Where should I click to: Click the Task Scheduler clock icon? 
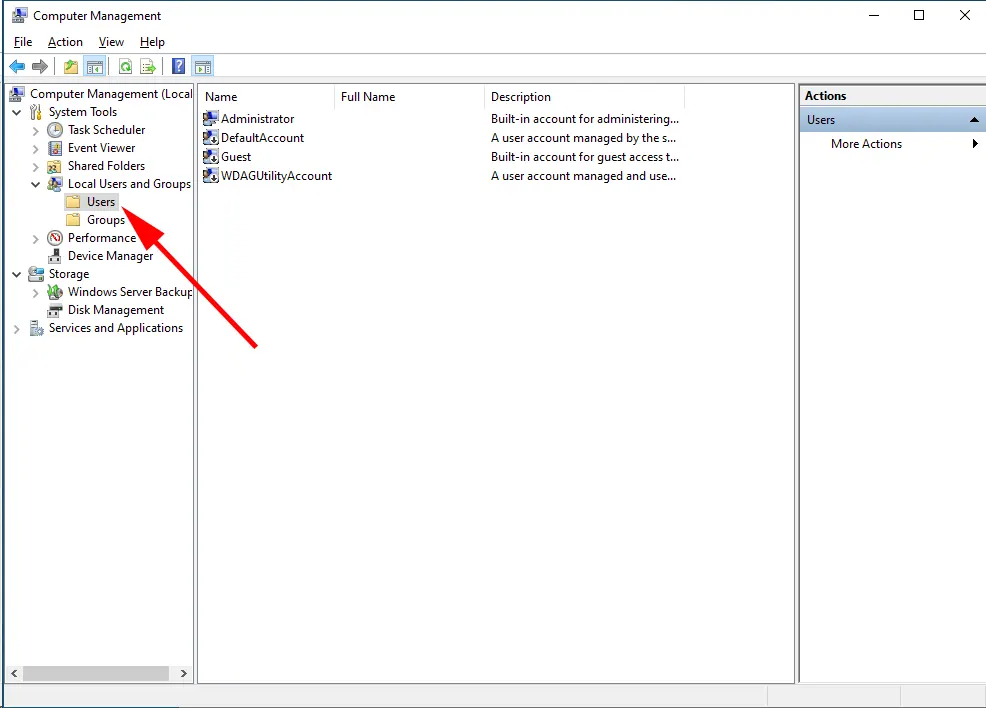[55, 130]
